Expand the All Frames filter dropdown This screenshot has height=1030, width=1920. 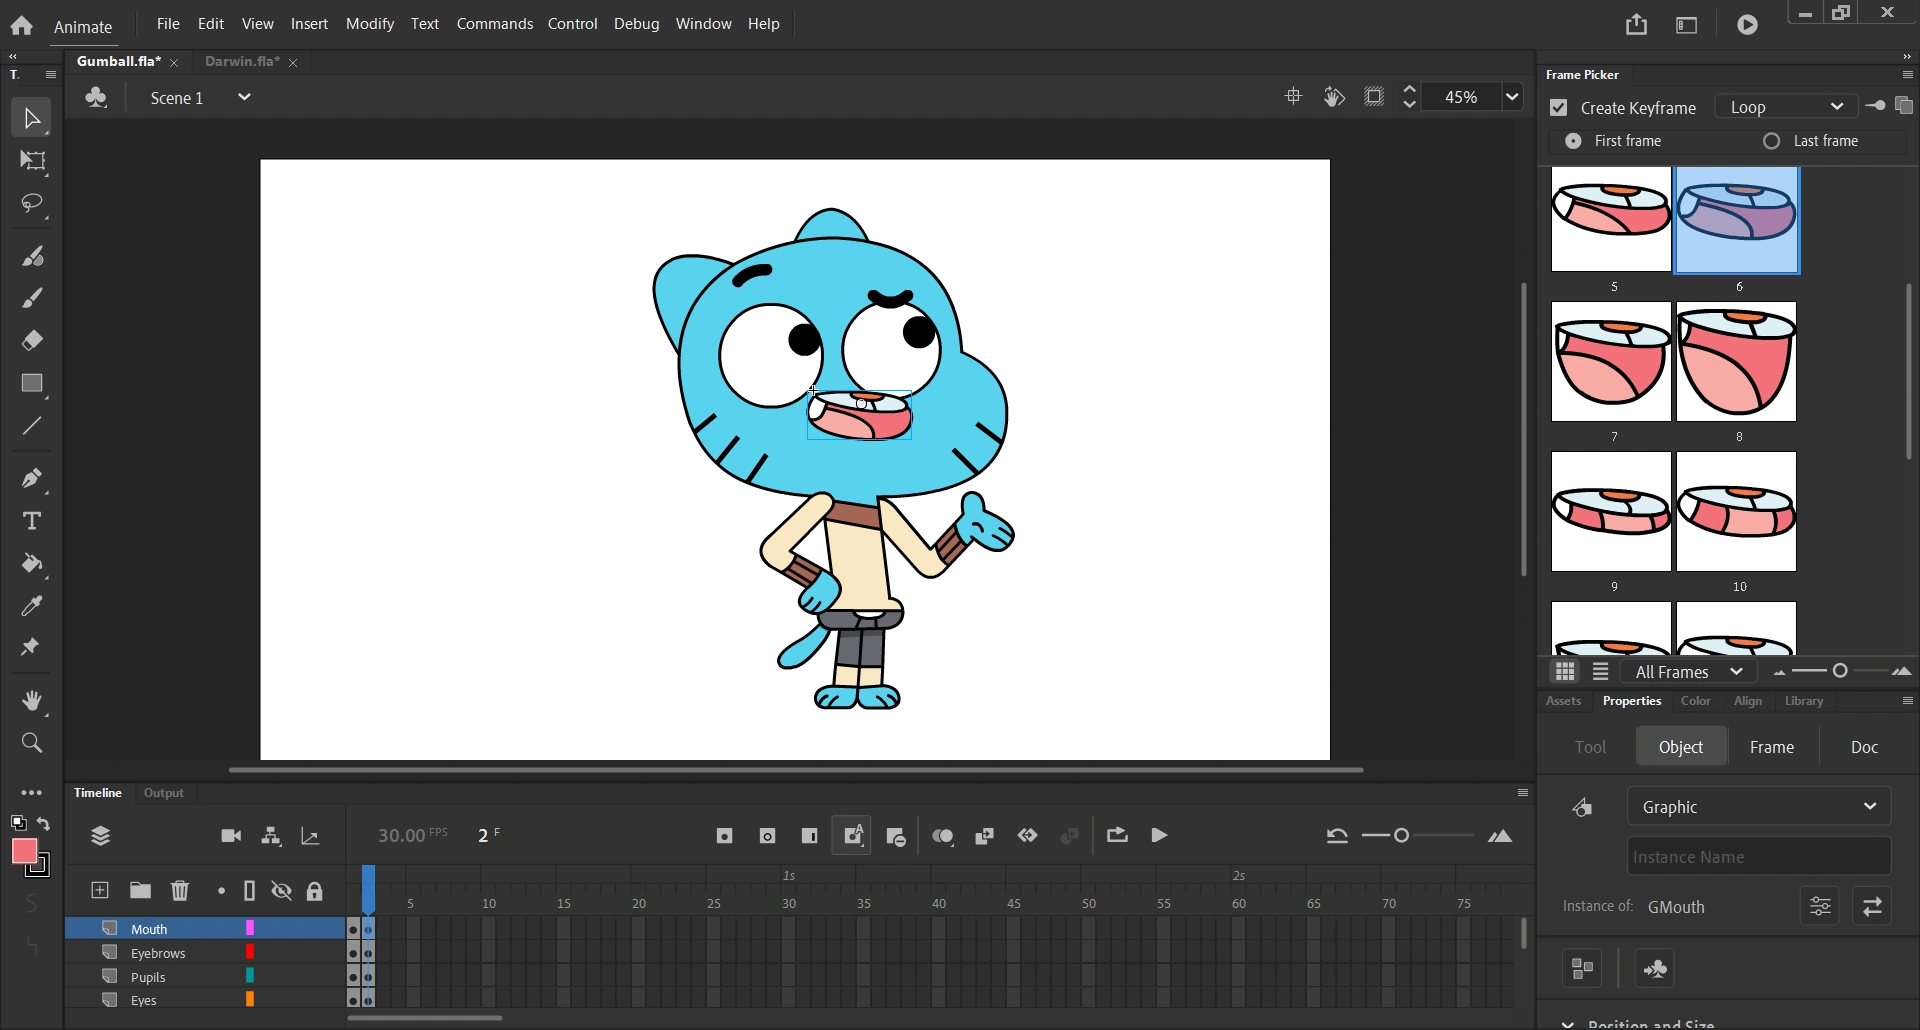click(1688, 671)
